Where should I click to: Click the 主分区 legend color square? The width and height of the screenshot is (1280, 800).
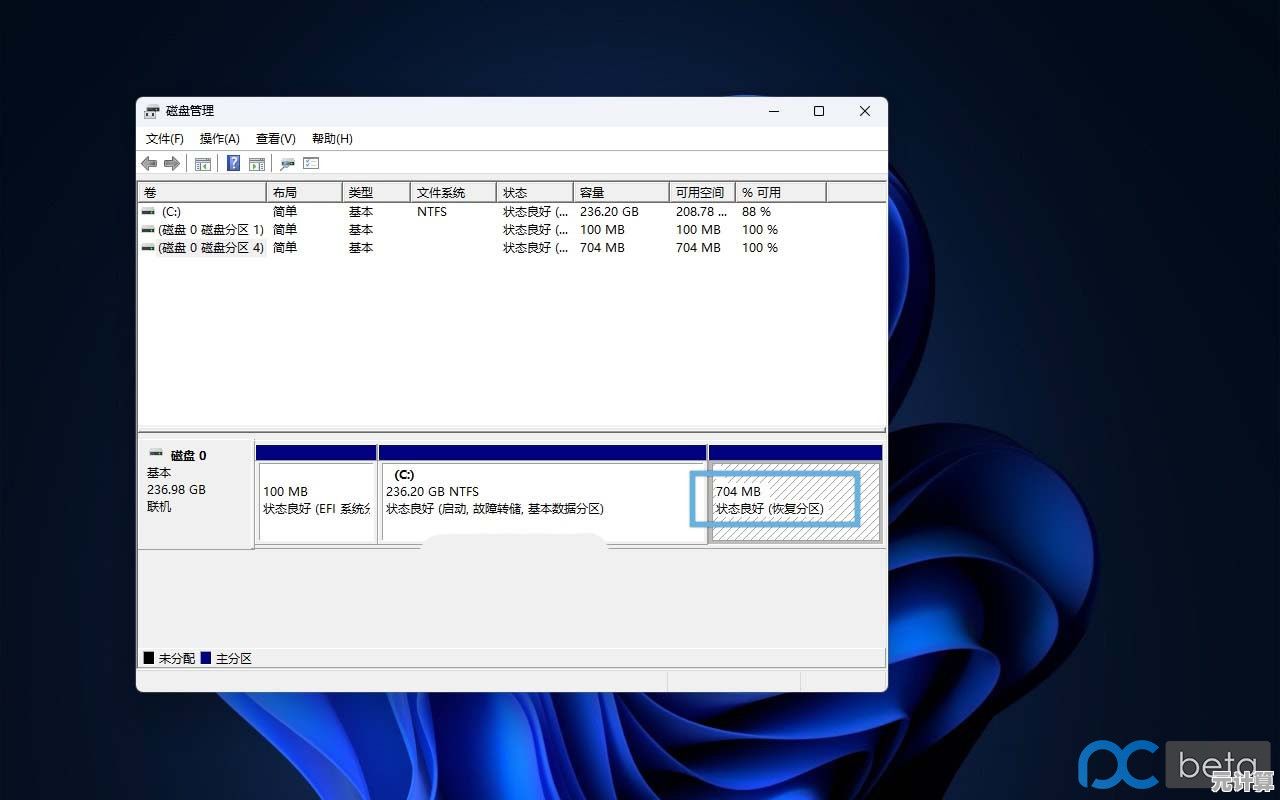click(x=207, y=658)
